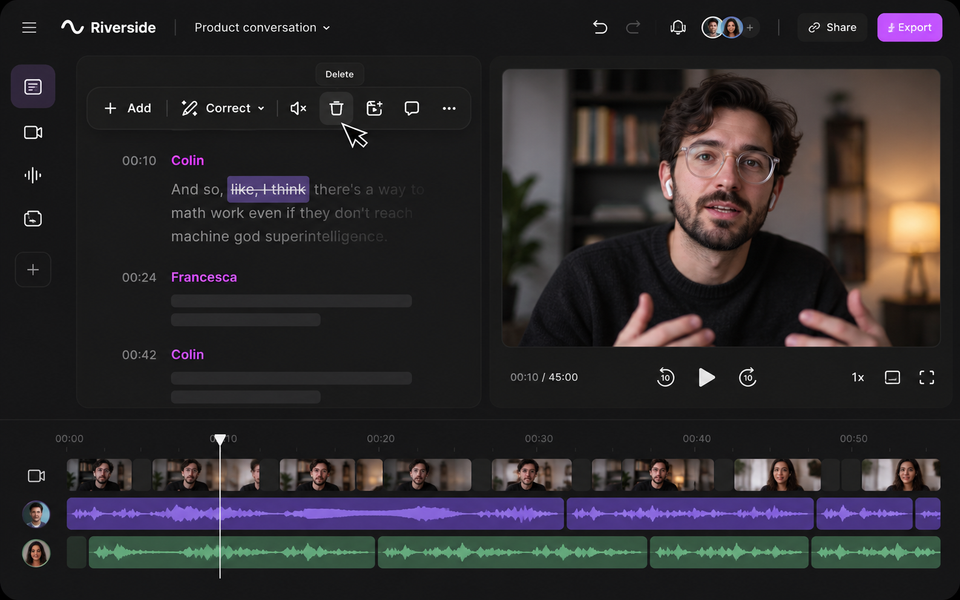This screenshot has height=600, width=960.
Task: Select Colin's audio track avatar
Action: point(36,514)
